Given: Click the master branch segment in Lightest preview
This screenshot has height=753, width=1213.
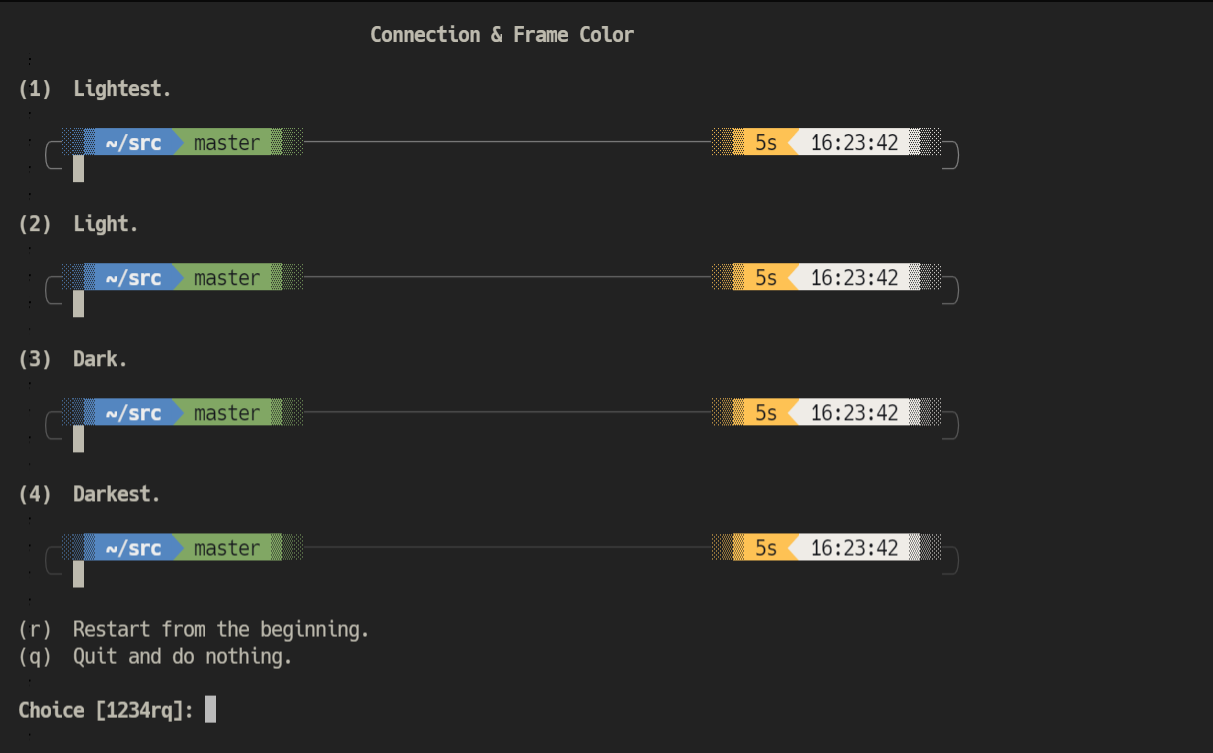Looking at the screenshot, I should pyautogui.click(x=227, y=142).
